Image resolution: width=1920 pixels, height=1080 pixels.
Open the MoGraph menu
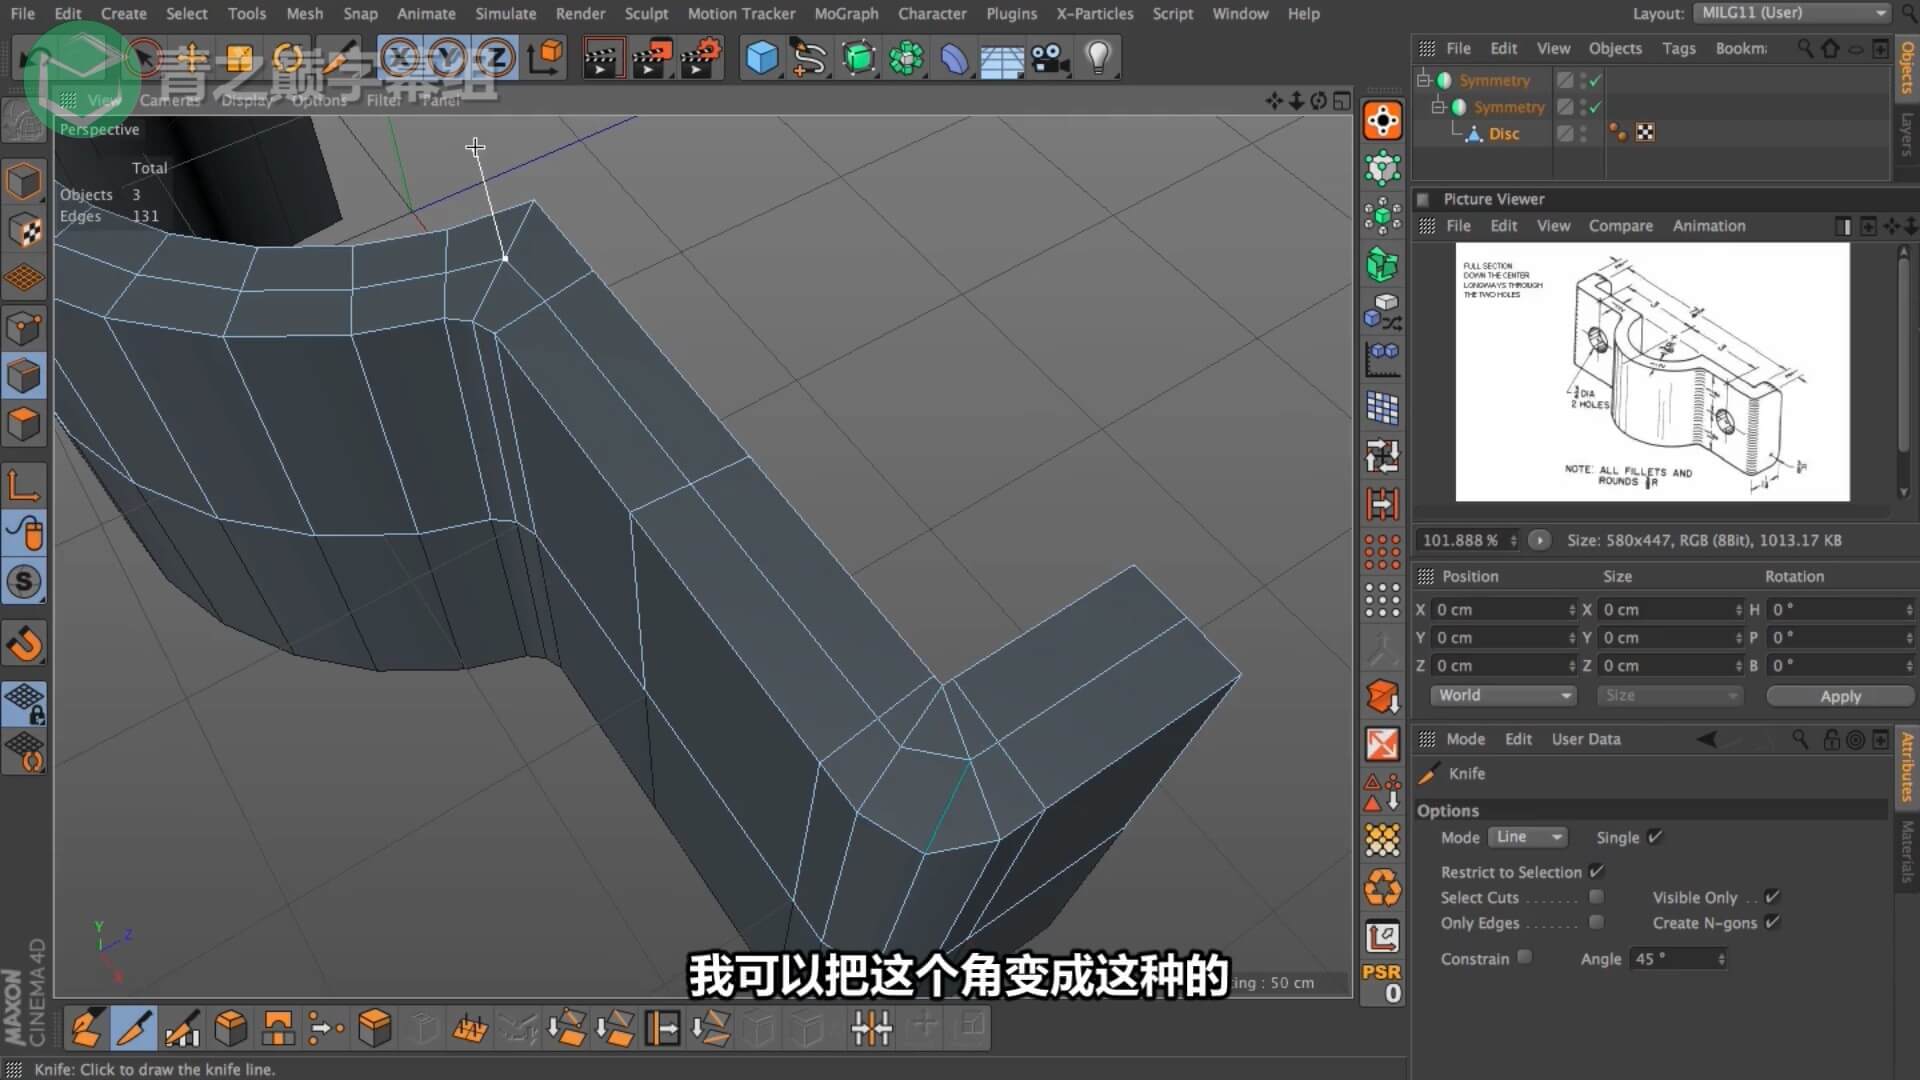tap(845, 14)
